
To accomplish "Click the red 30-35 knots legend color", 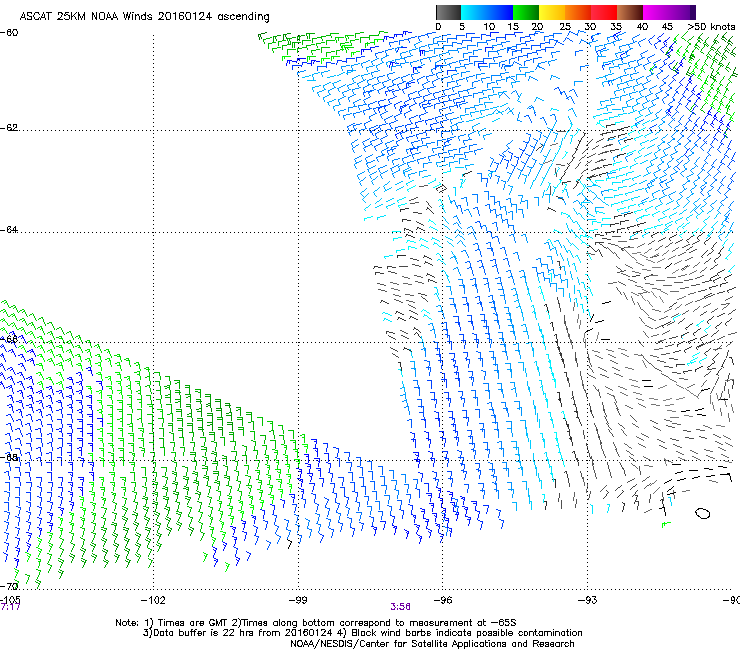I will 604,12.
